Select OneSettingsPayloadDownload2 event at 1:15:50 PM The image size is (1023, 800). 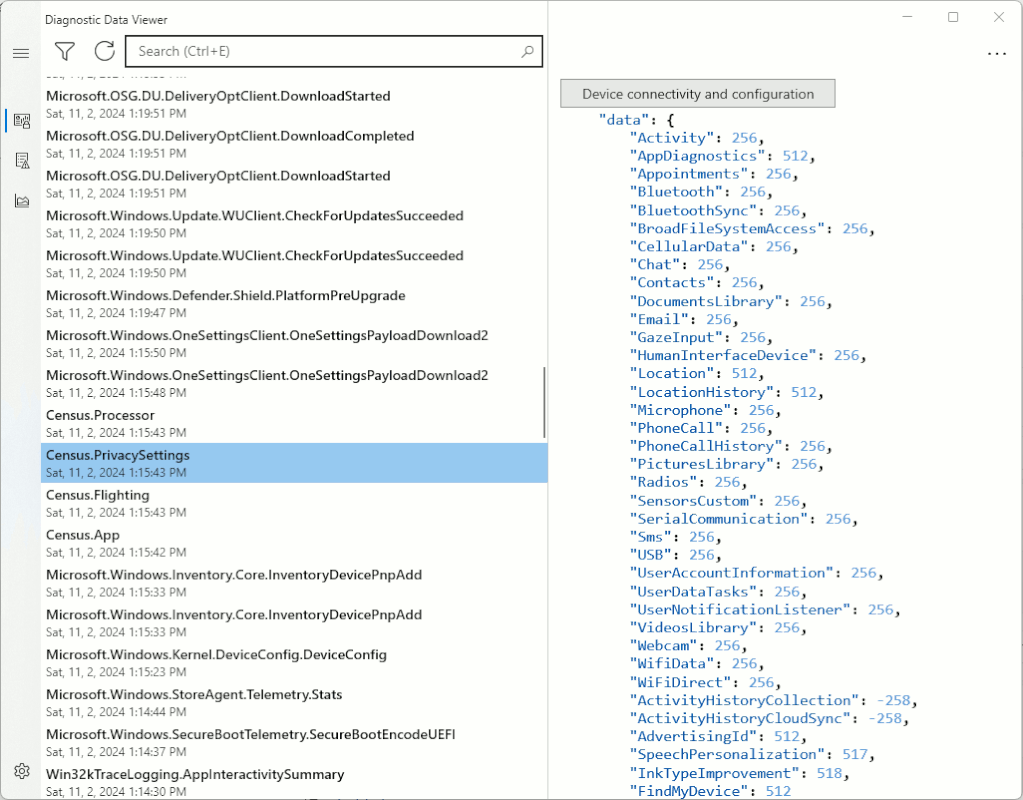pyautogui.click(x=294, y=343)
